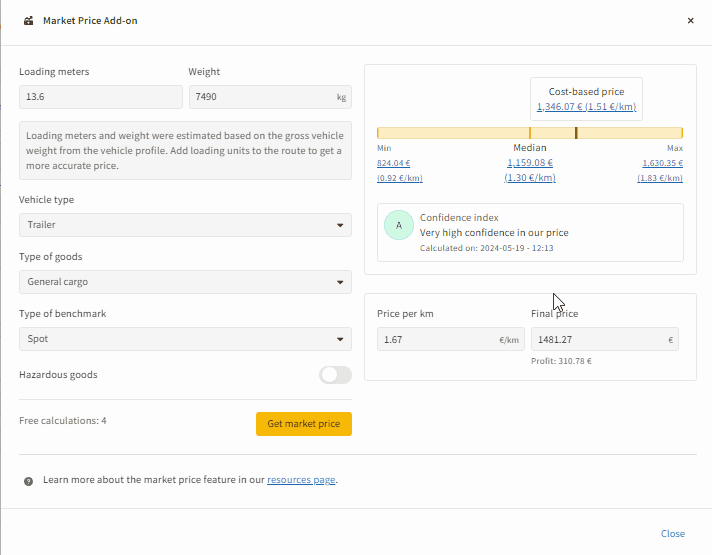The height and width of the screenshot is (555, 712).
Task: Open the resources page link
Action: pyautogui.click(x=301, y=480)
